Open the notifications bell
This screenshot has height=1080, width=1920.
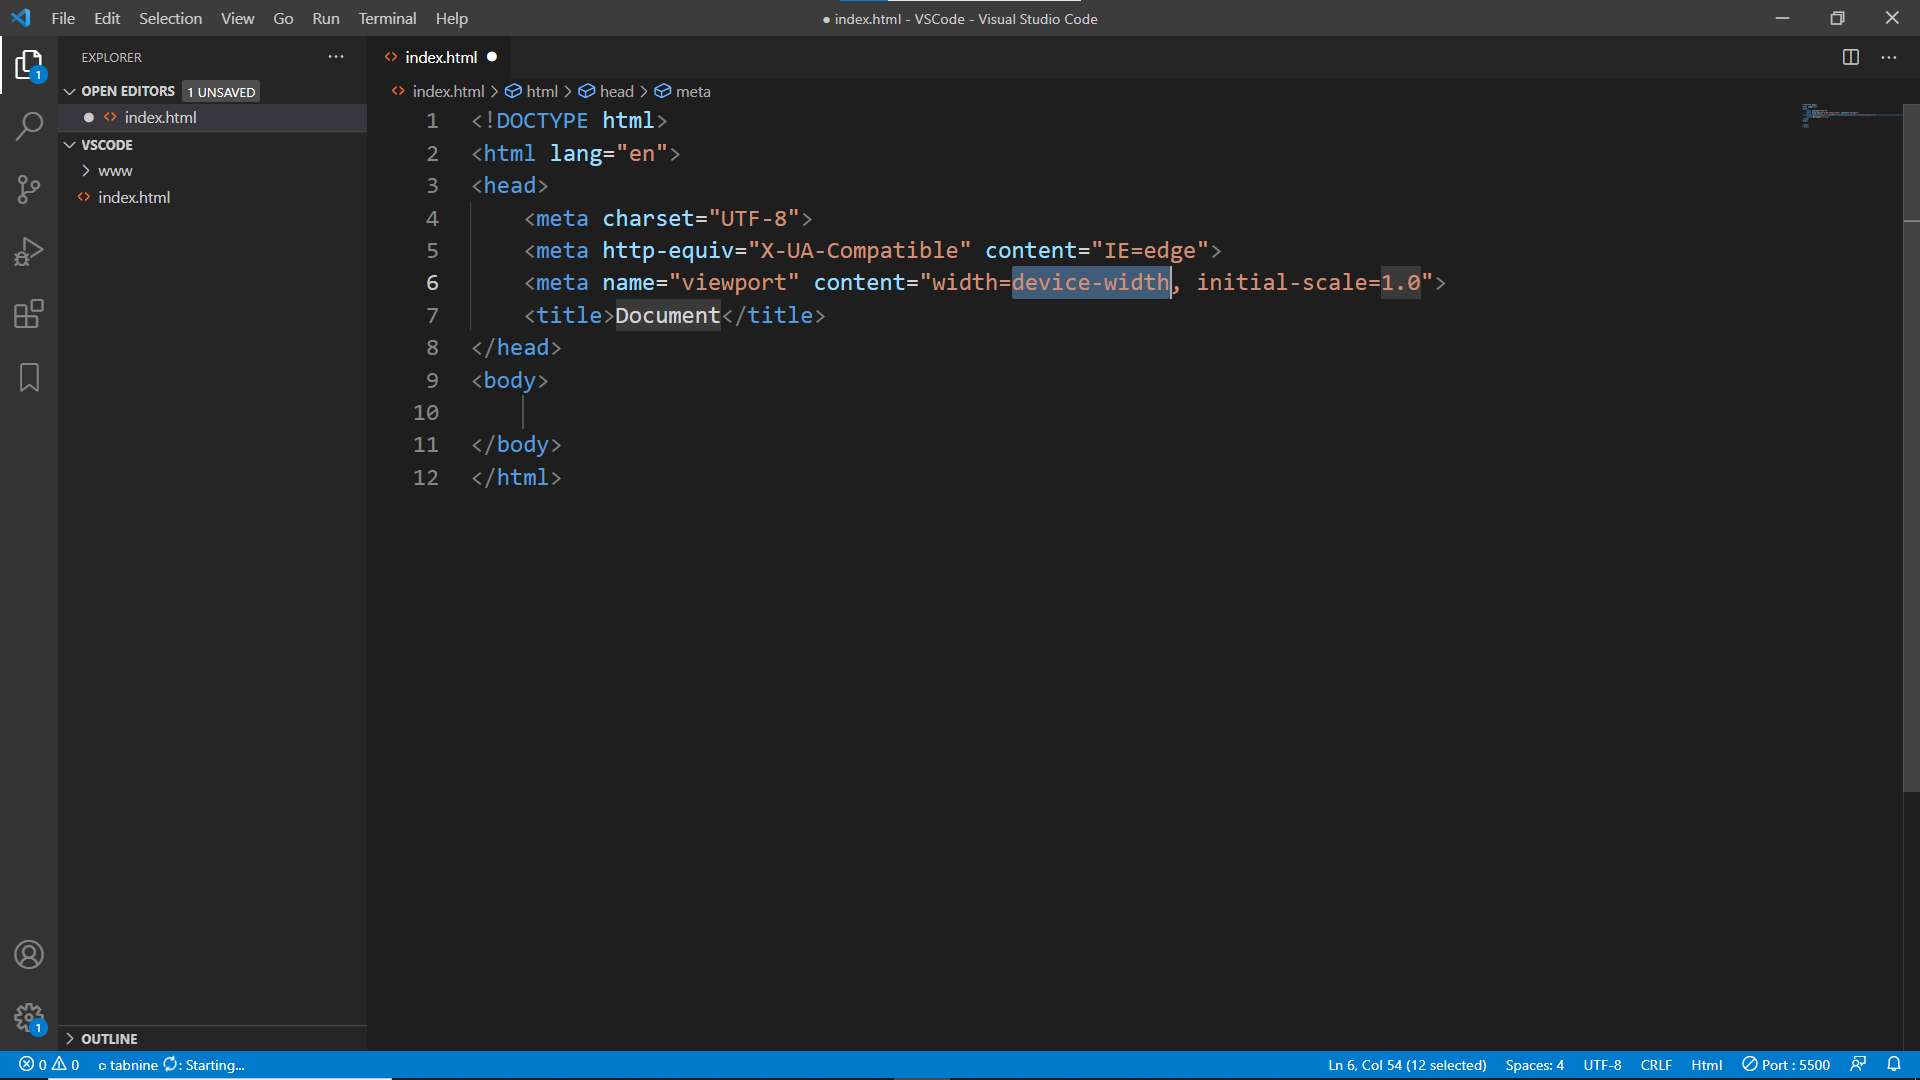click(x=1894, y=1065)
